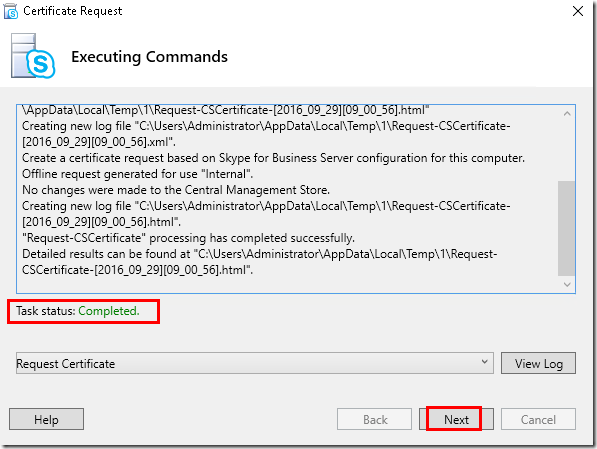Click the Create a certificate request log line
Viewport: 597px width, 449px height.
(273, 158)
